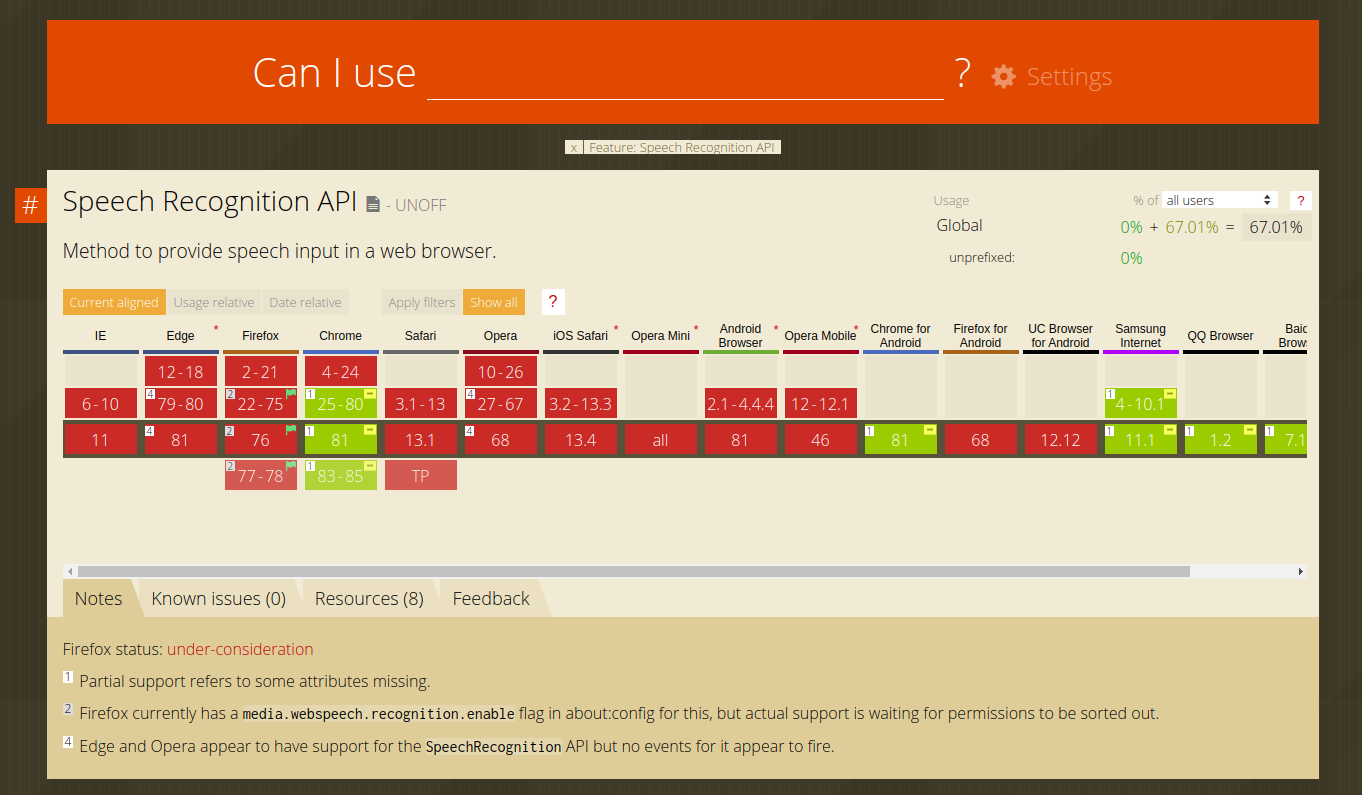The image size is (1362, 795).
Task: Click the scrollbar left arrow
Action: click(x=69, y=571)
